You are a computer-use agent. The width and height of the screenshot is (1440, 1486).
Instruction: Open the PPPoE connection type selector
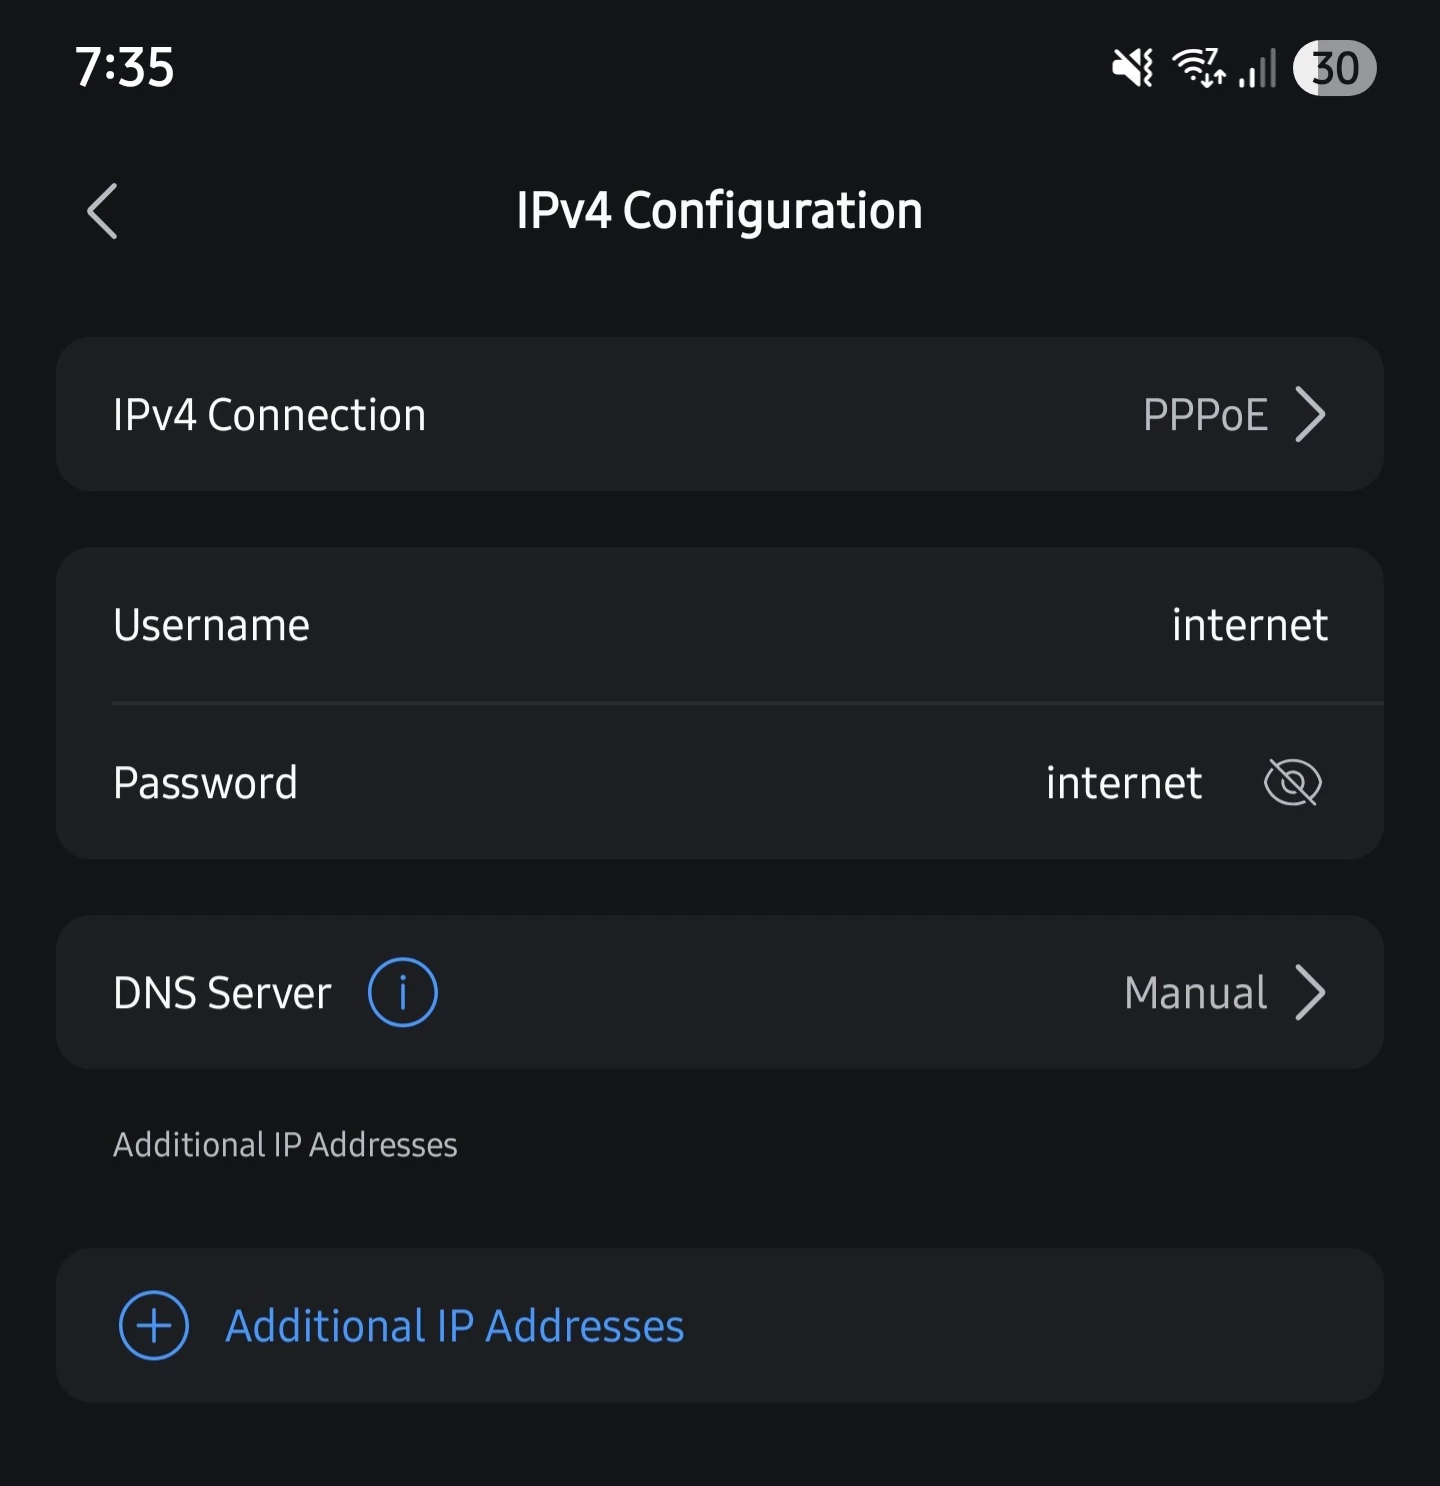[x=1205, y=414]
